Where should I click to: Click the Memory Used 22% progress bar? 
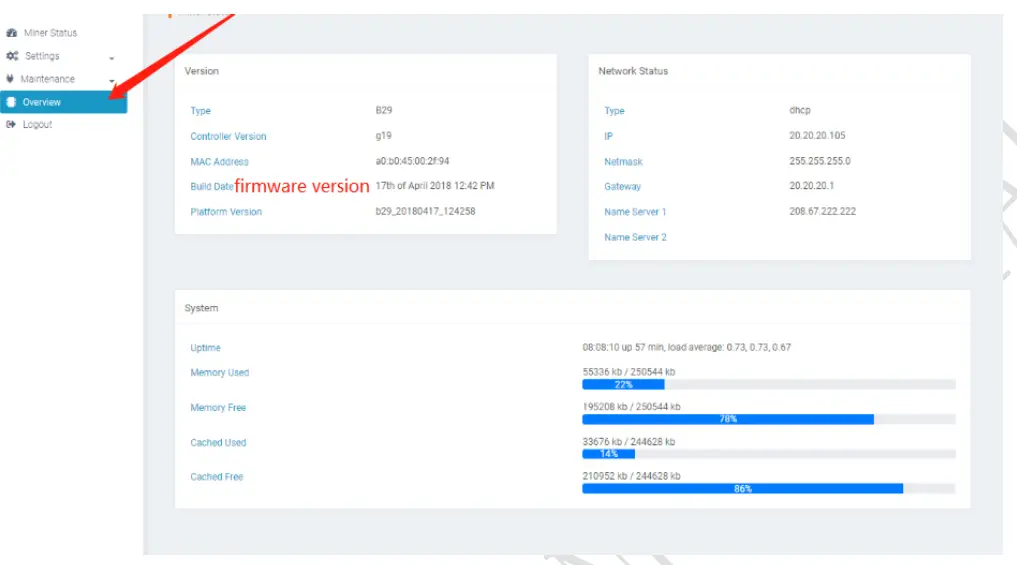pos(769,385)
